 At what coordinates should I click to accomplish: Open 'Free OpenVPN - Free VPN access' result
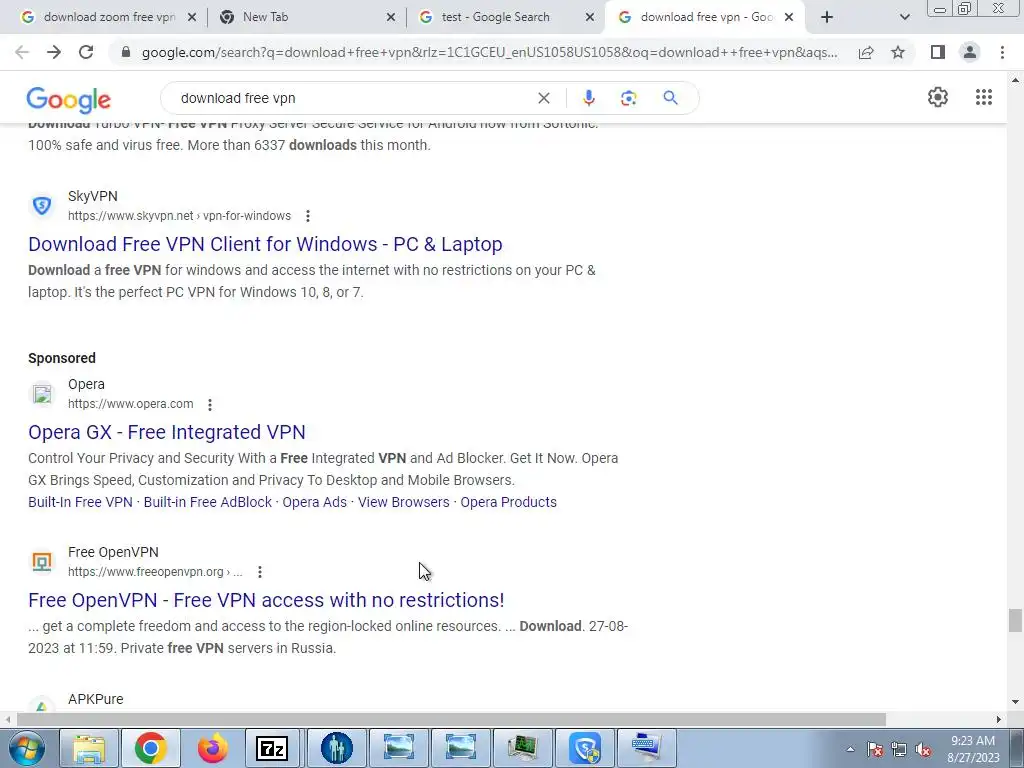click(x=266, y=600)
